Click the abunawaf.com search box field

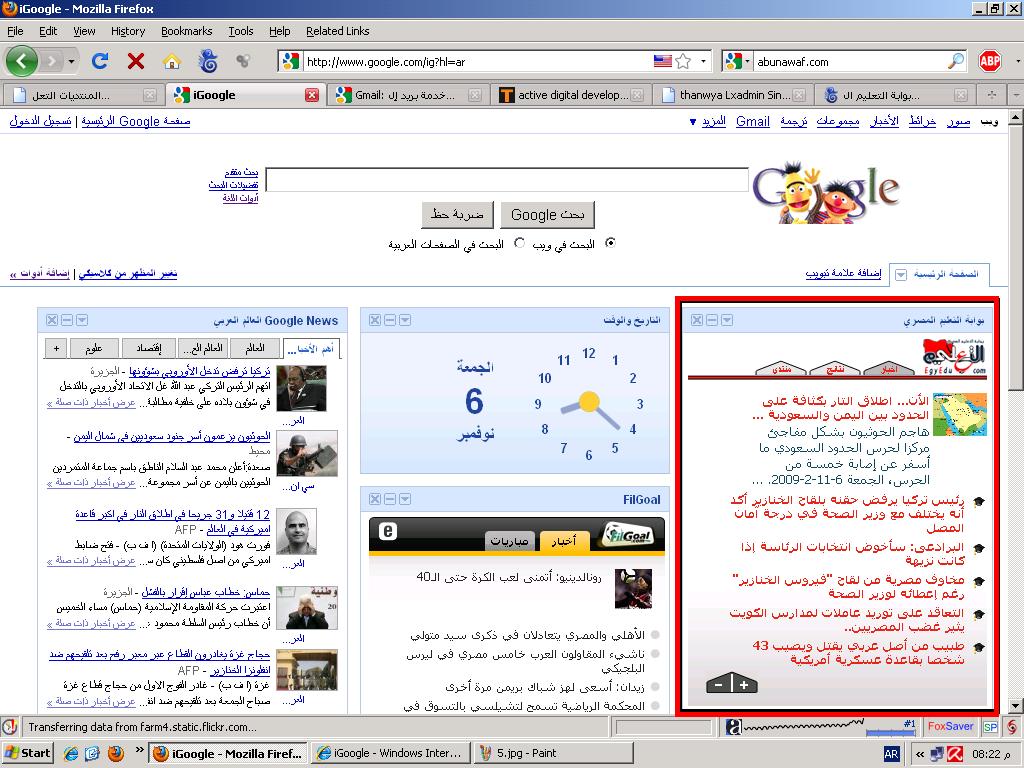850,61
